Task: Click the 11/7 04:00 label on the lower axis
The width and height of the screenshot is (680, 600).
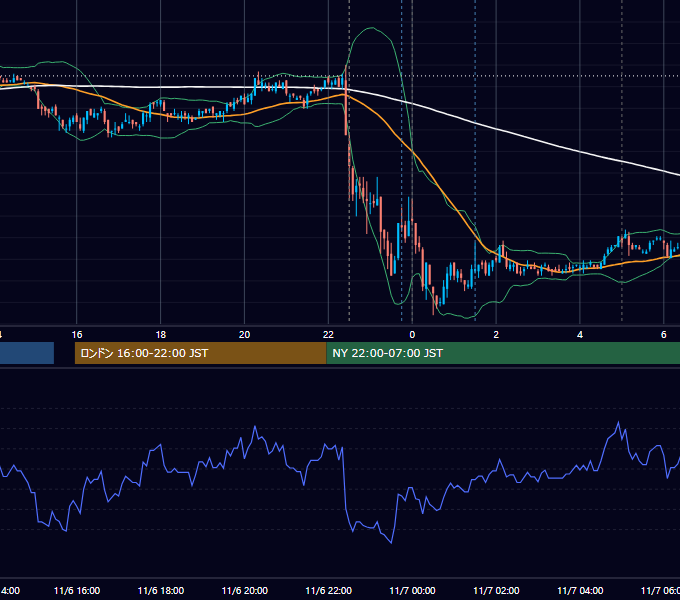Action: tap(580, 590)
